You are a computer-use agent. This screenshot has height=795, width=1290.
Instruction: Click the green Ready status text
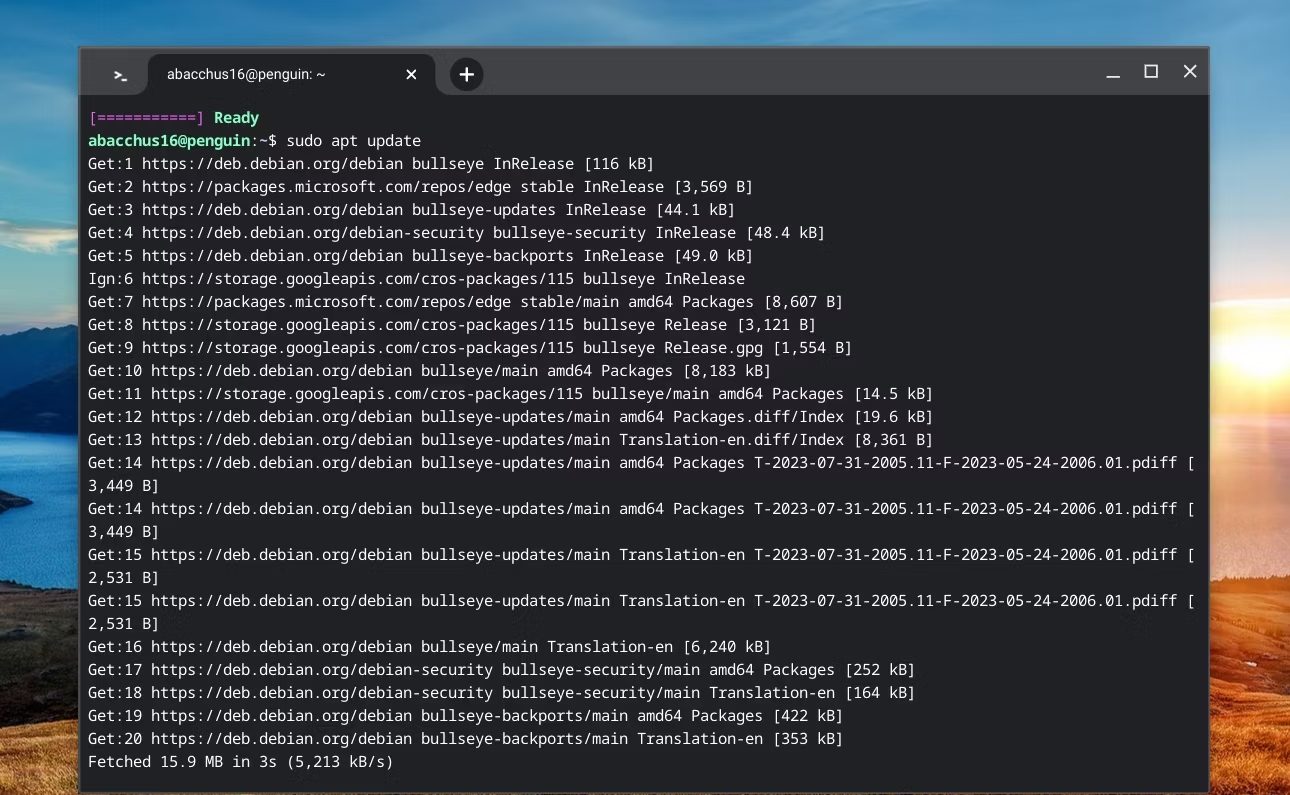click(x=236, y=118)
